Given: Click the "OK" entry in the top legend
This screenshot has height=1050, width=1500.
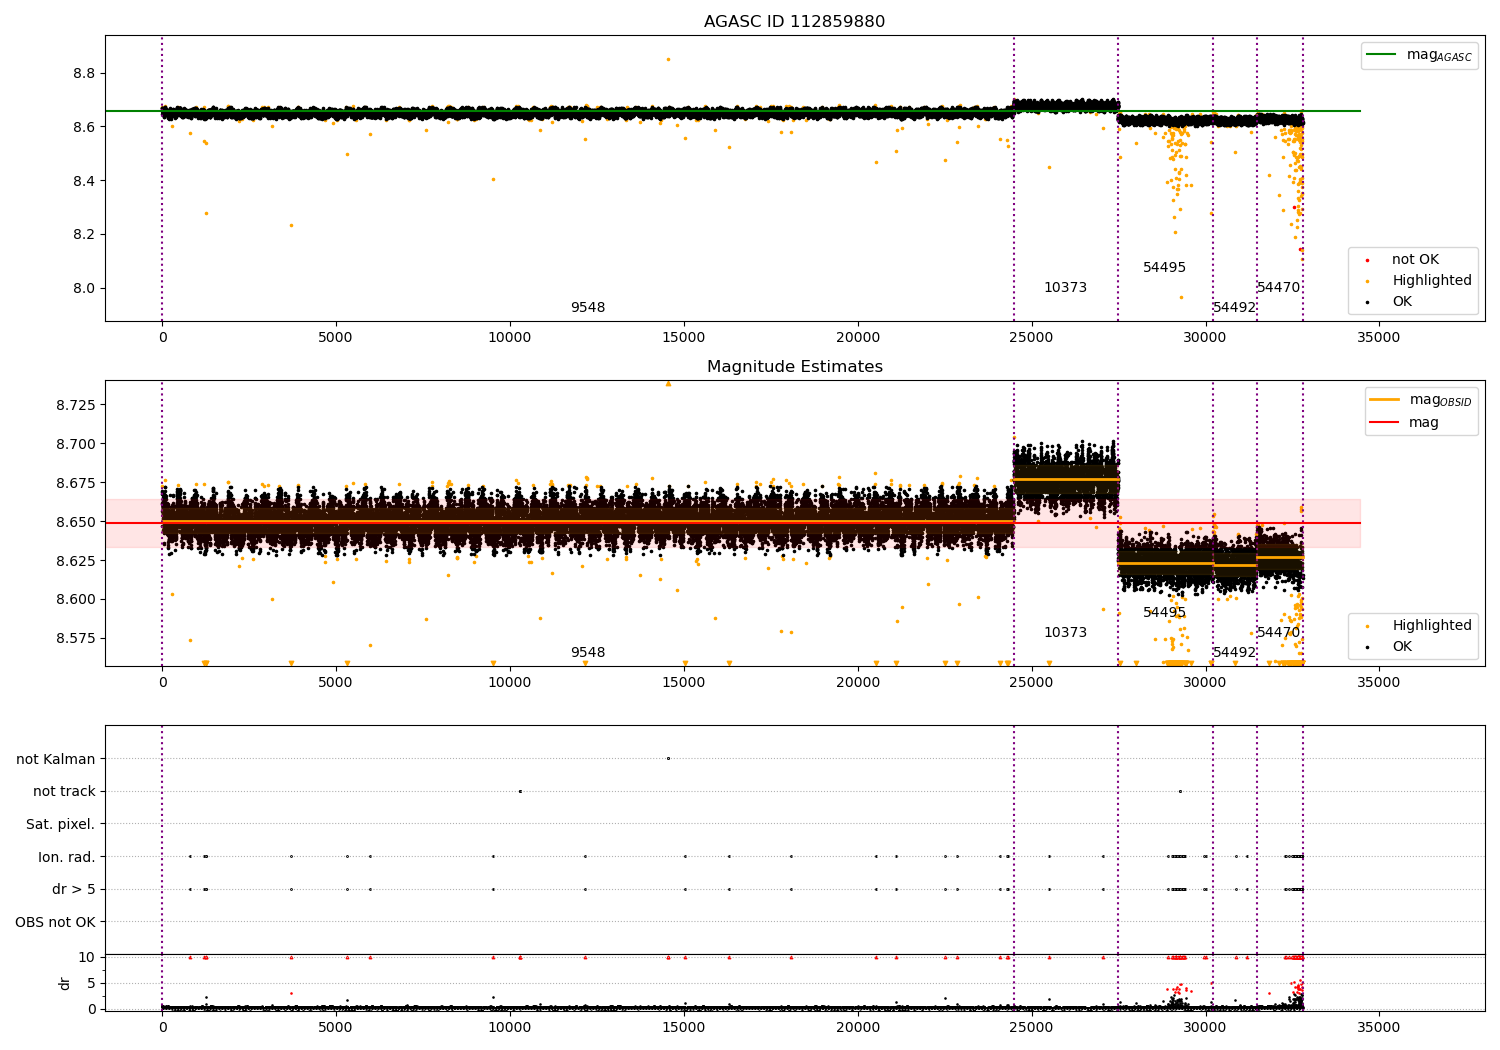Looking at the screenshot, I should pos(1402,302).
